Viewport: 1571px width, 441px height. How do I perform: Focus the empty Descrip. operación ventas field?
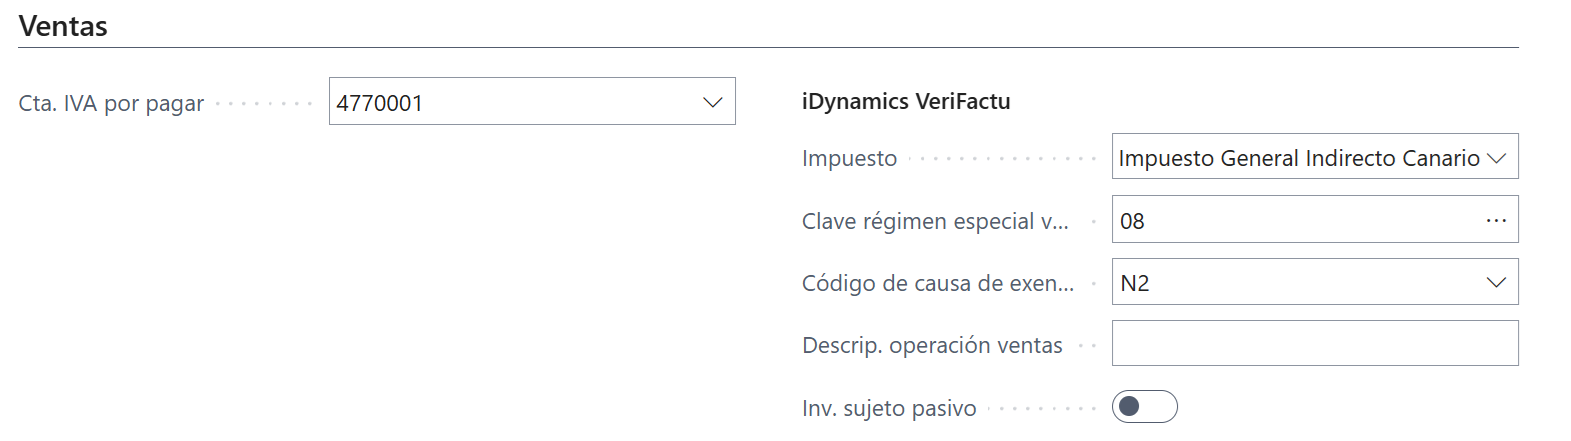(x=1314, y=344)
